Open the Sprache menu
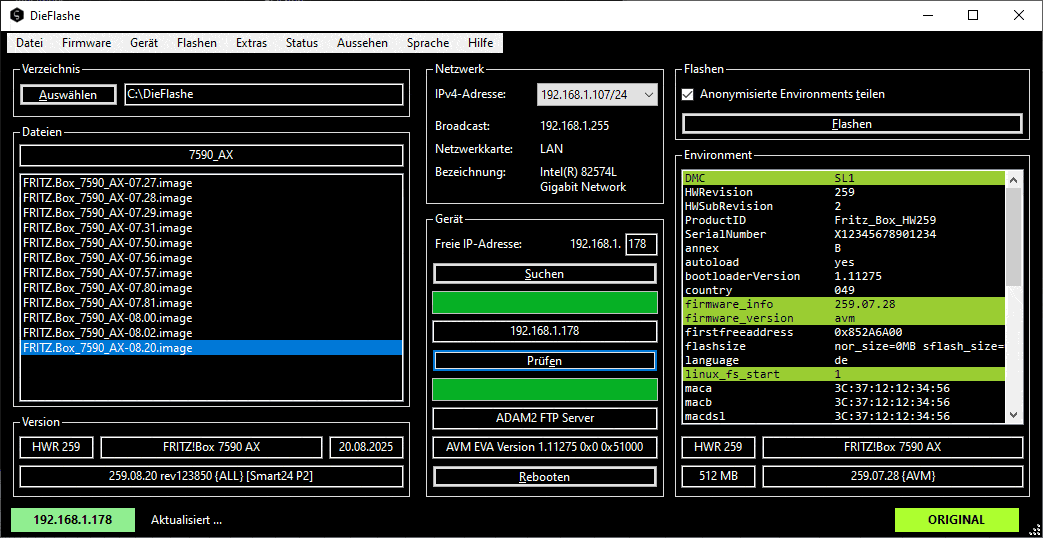 [428, 43]
